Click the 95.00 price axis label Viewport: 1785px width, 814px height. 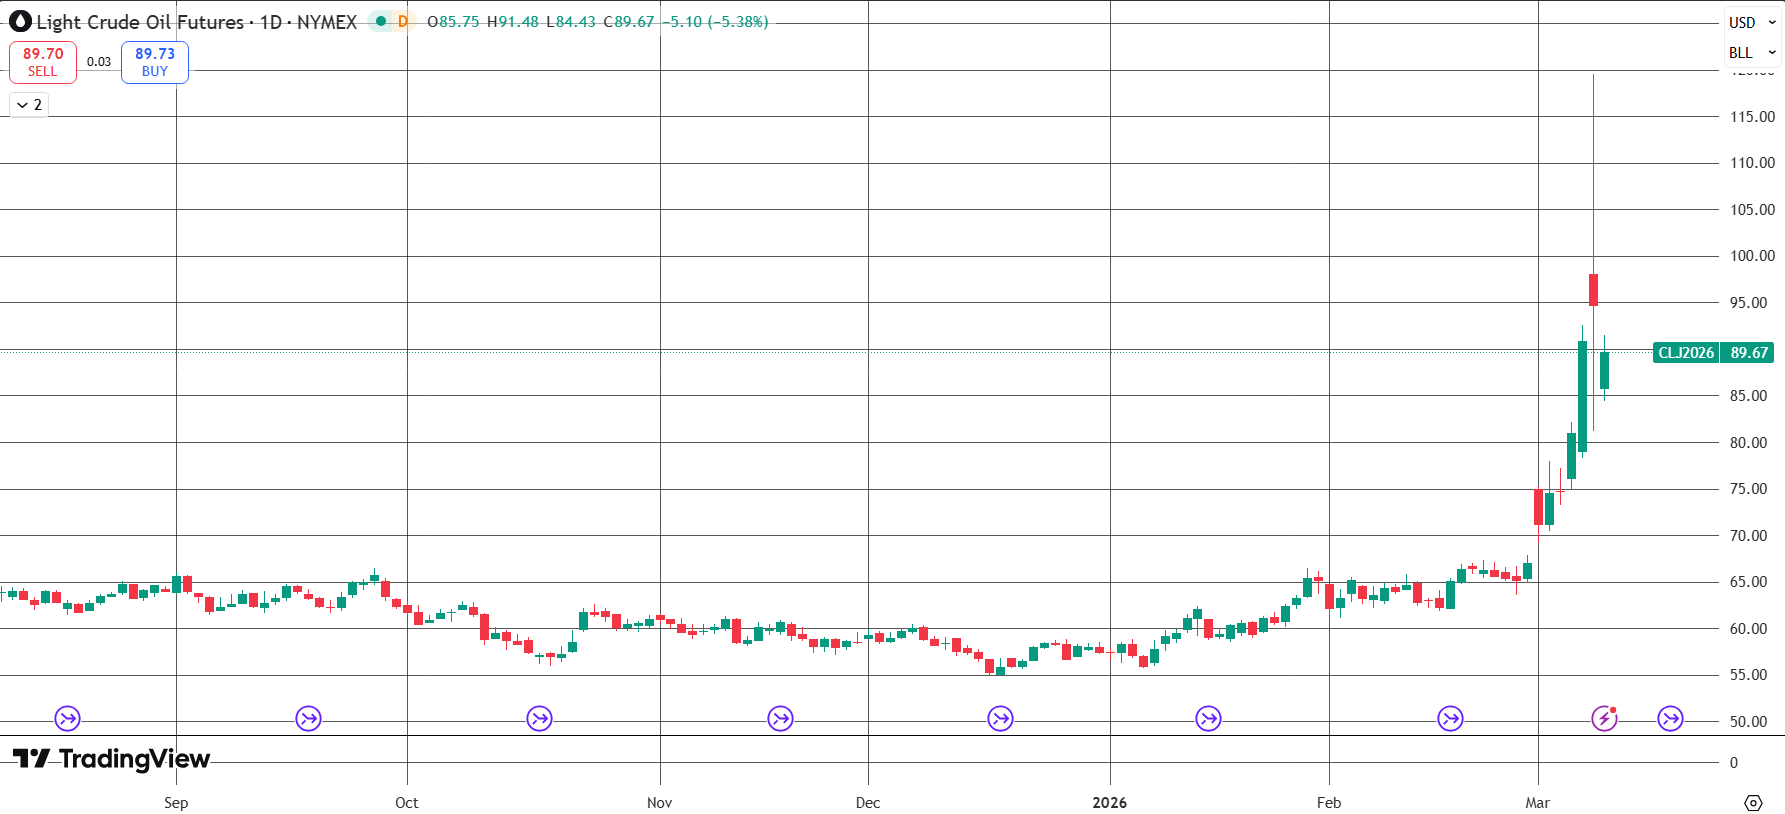1749,303
